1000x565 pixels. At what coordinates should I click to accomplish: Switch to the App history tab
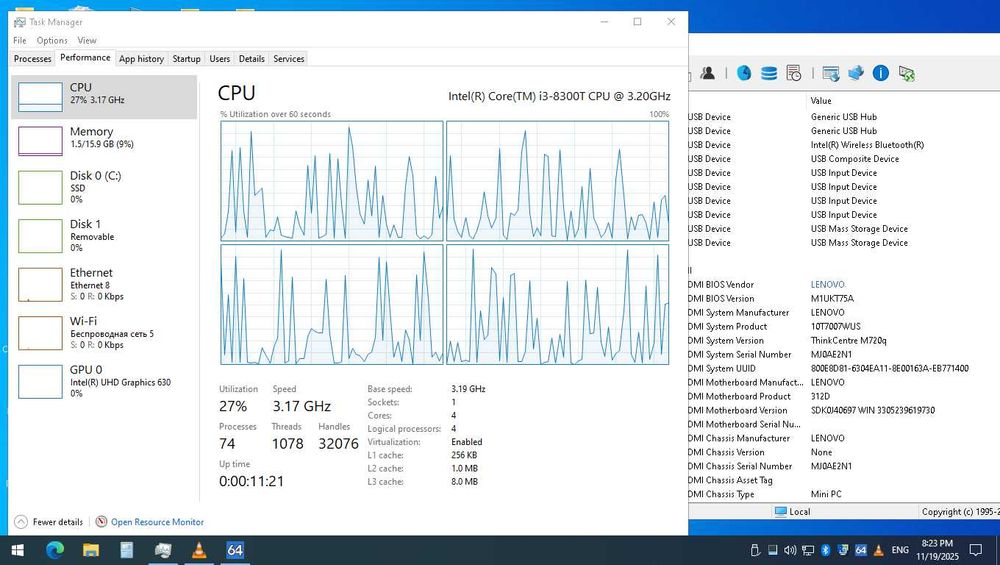pos(142,59)
